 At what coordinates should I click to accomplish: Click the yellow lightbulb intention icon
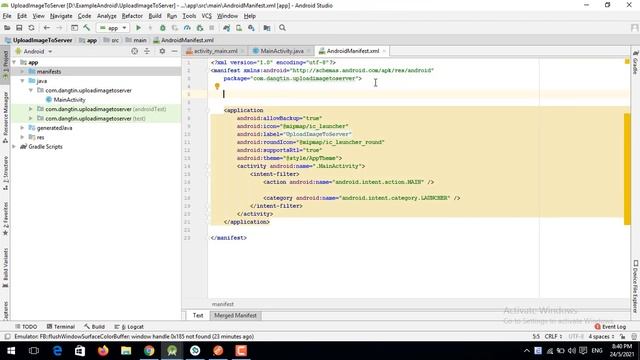pos(217,86)
